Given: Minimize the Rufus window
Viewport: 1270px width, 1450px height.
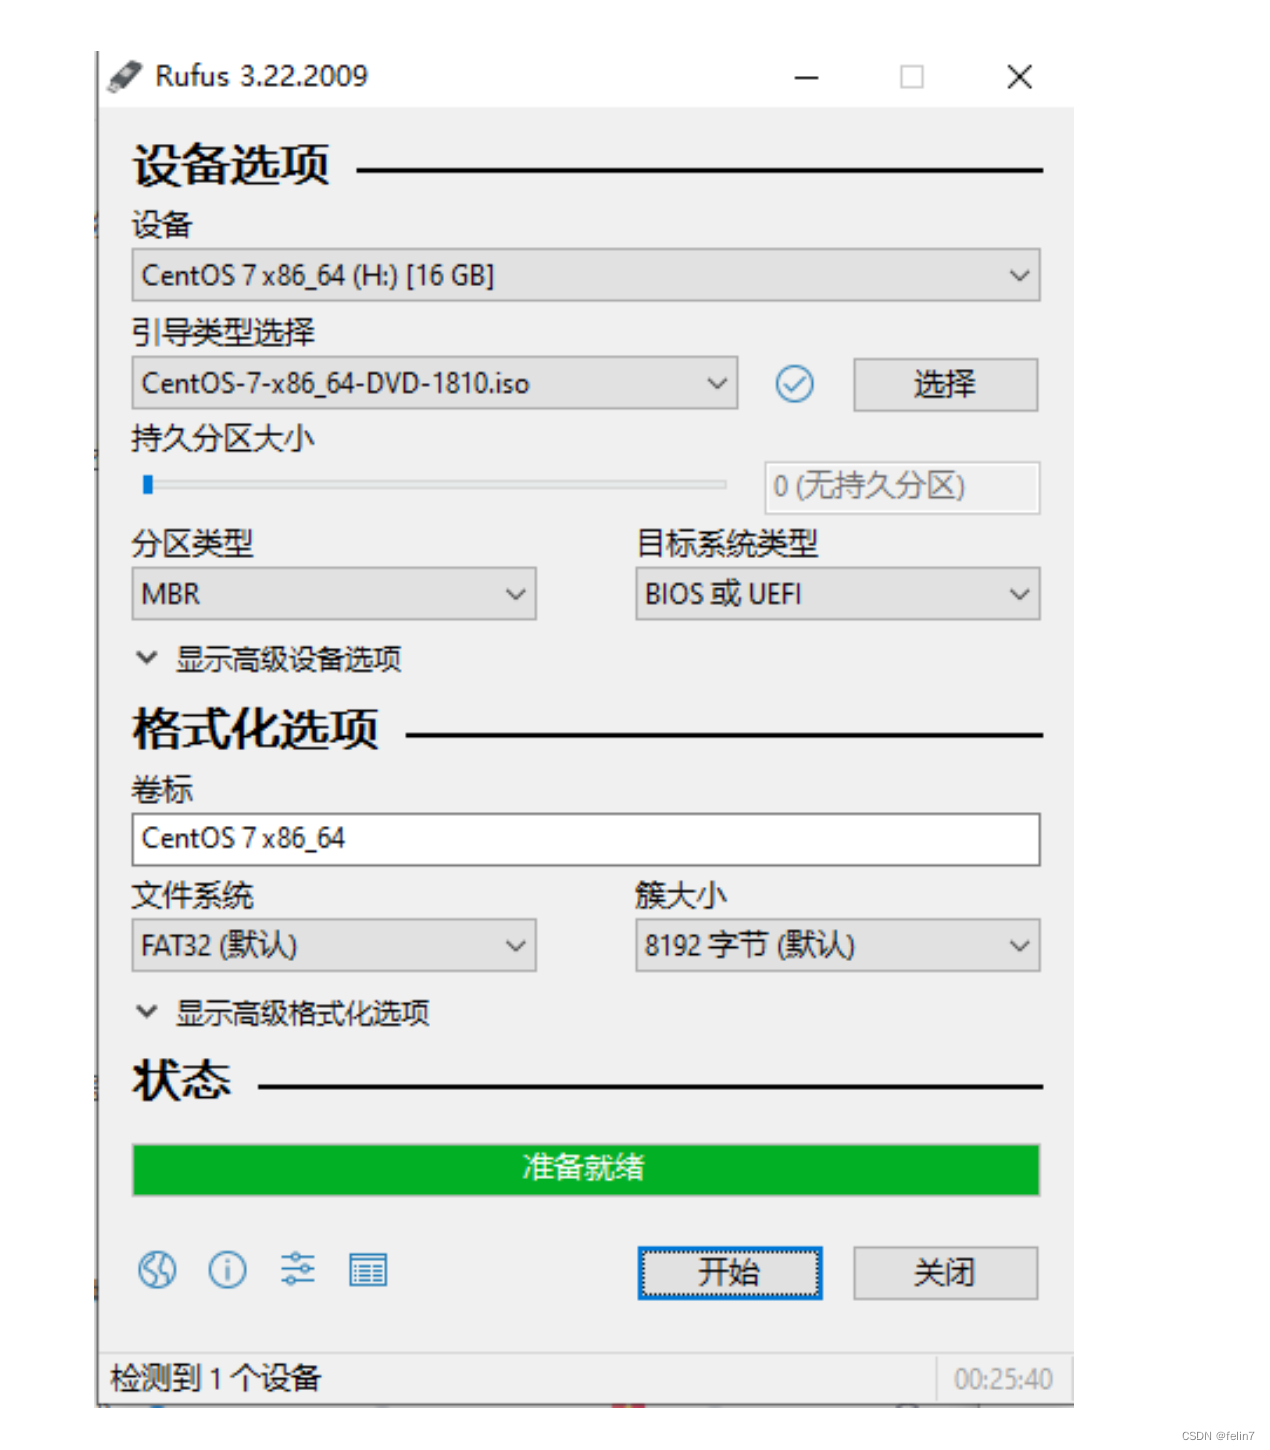Looking at the screenshot, I should (806, 77).
